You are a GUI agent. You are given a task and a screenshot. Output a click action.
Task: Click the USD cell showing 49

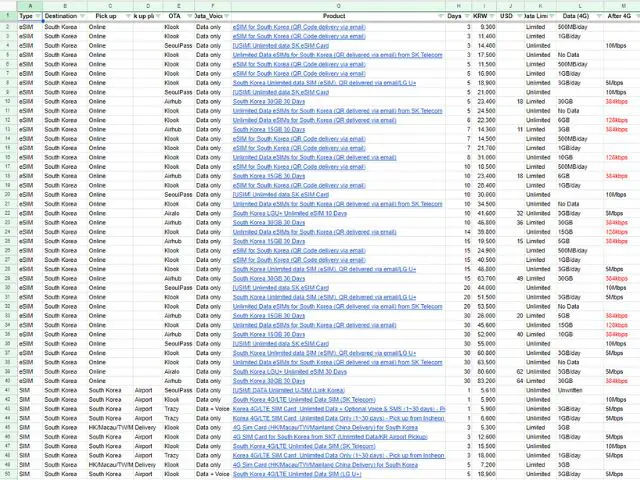click(510, 278)
